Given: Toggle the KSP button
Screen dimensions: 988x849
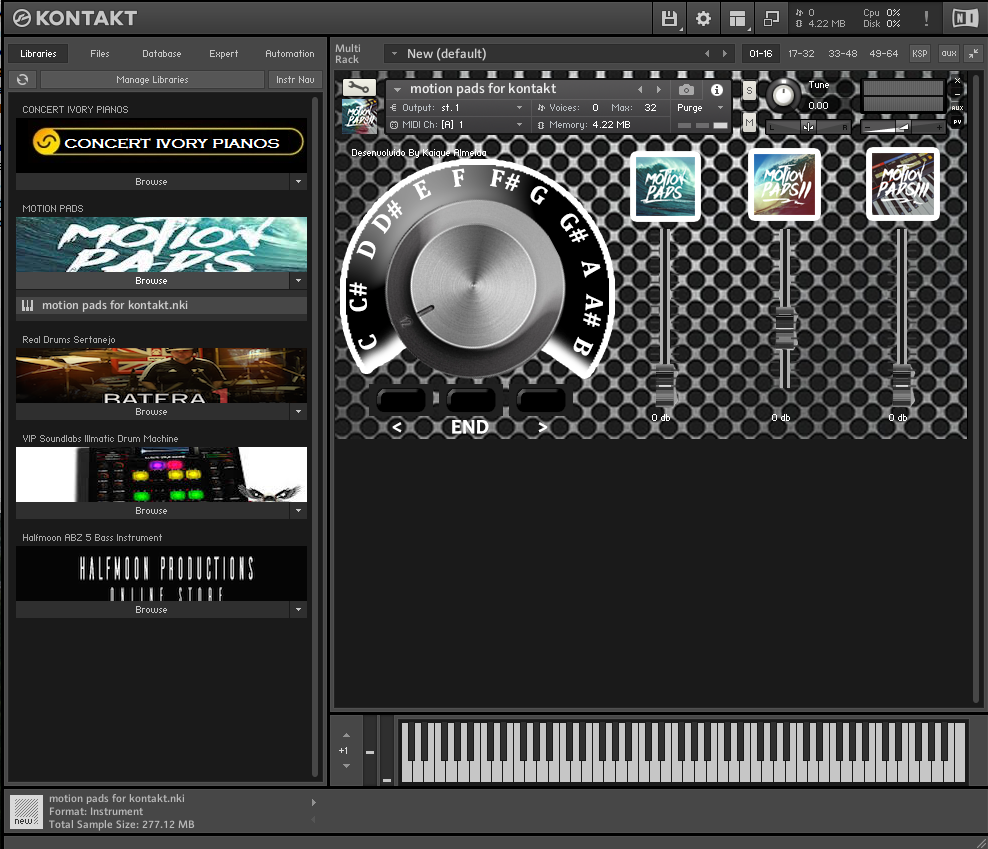Looking at the screenshot, I should [x=919, y=54].
